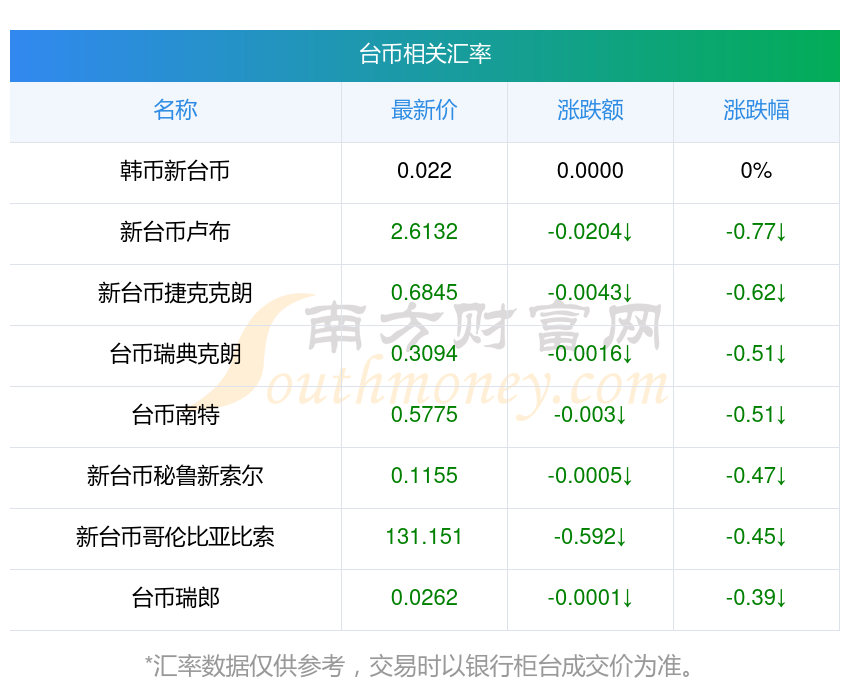Select the 涨跌幅 column header

point(756,110)
